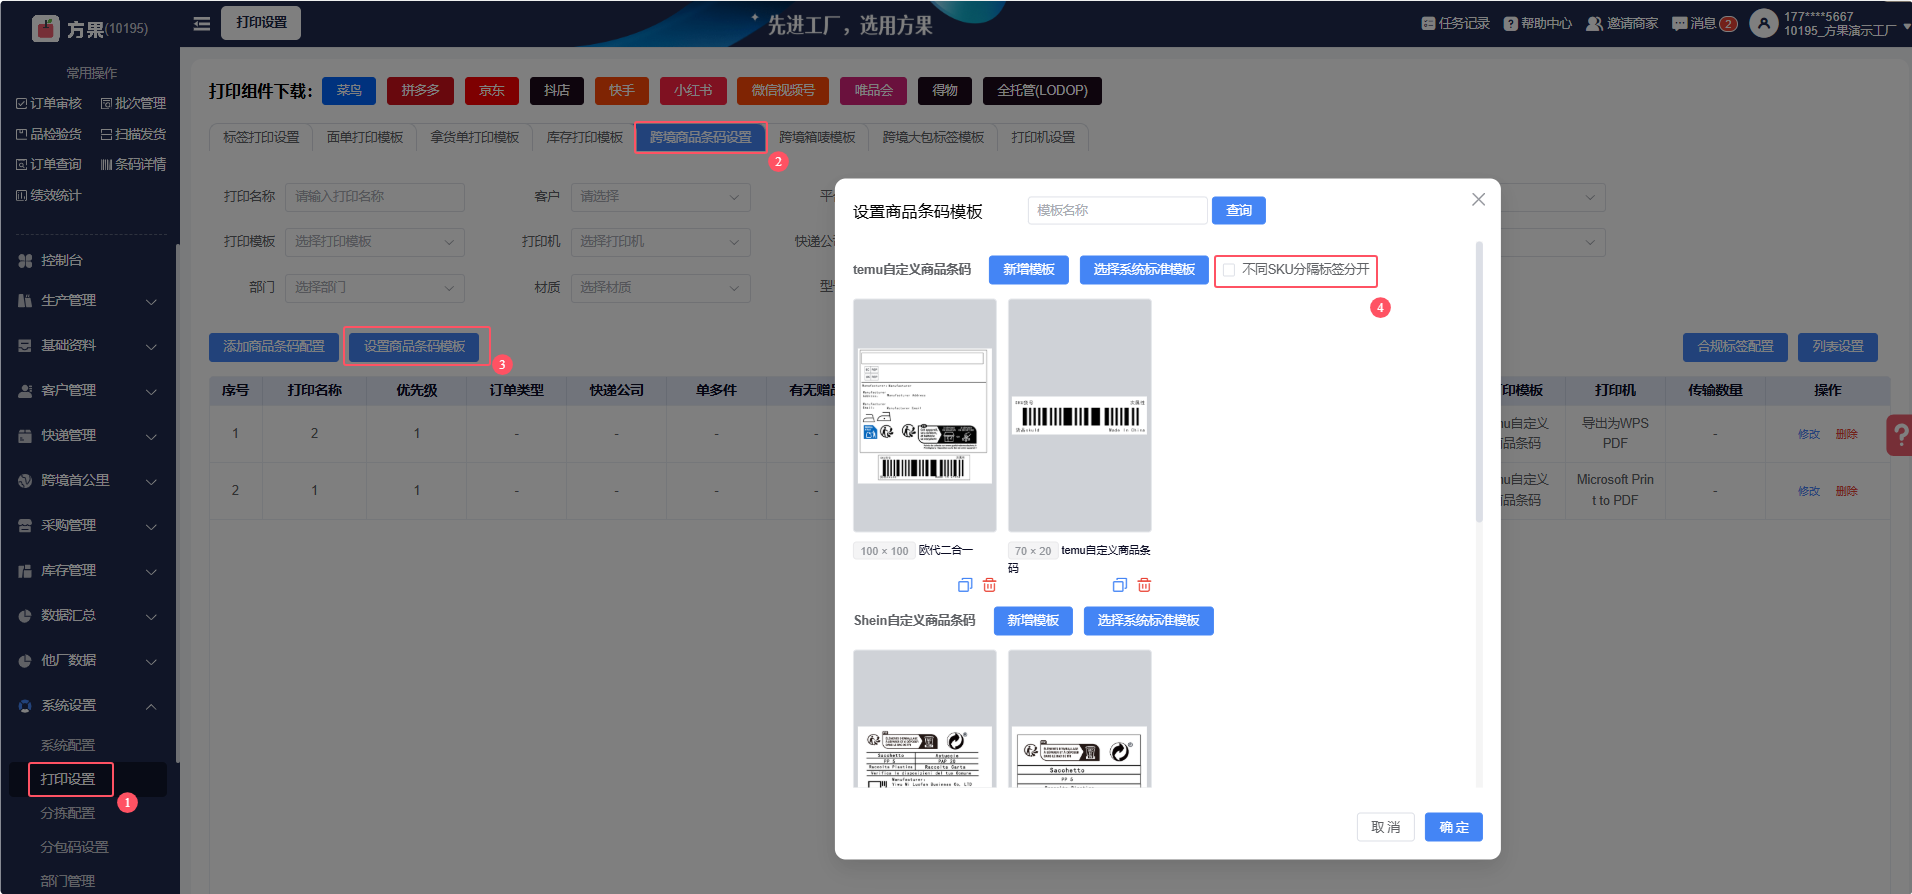Open 合规标签配置

coord(1735,347)
